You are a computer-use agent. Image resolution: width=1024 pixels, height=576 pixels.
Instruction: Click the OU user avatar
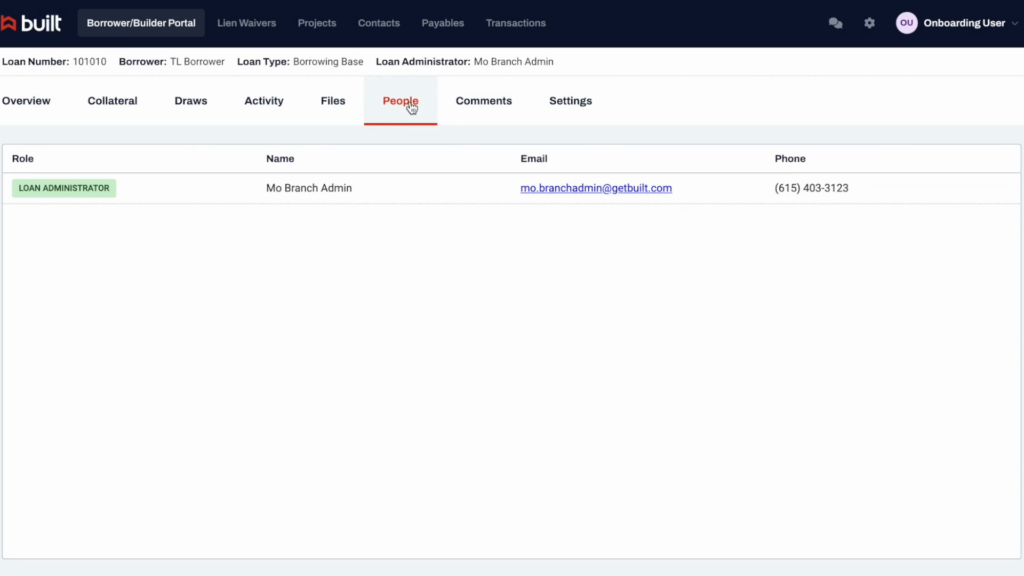(x=906, y=22)
